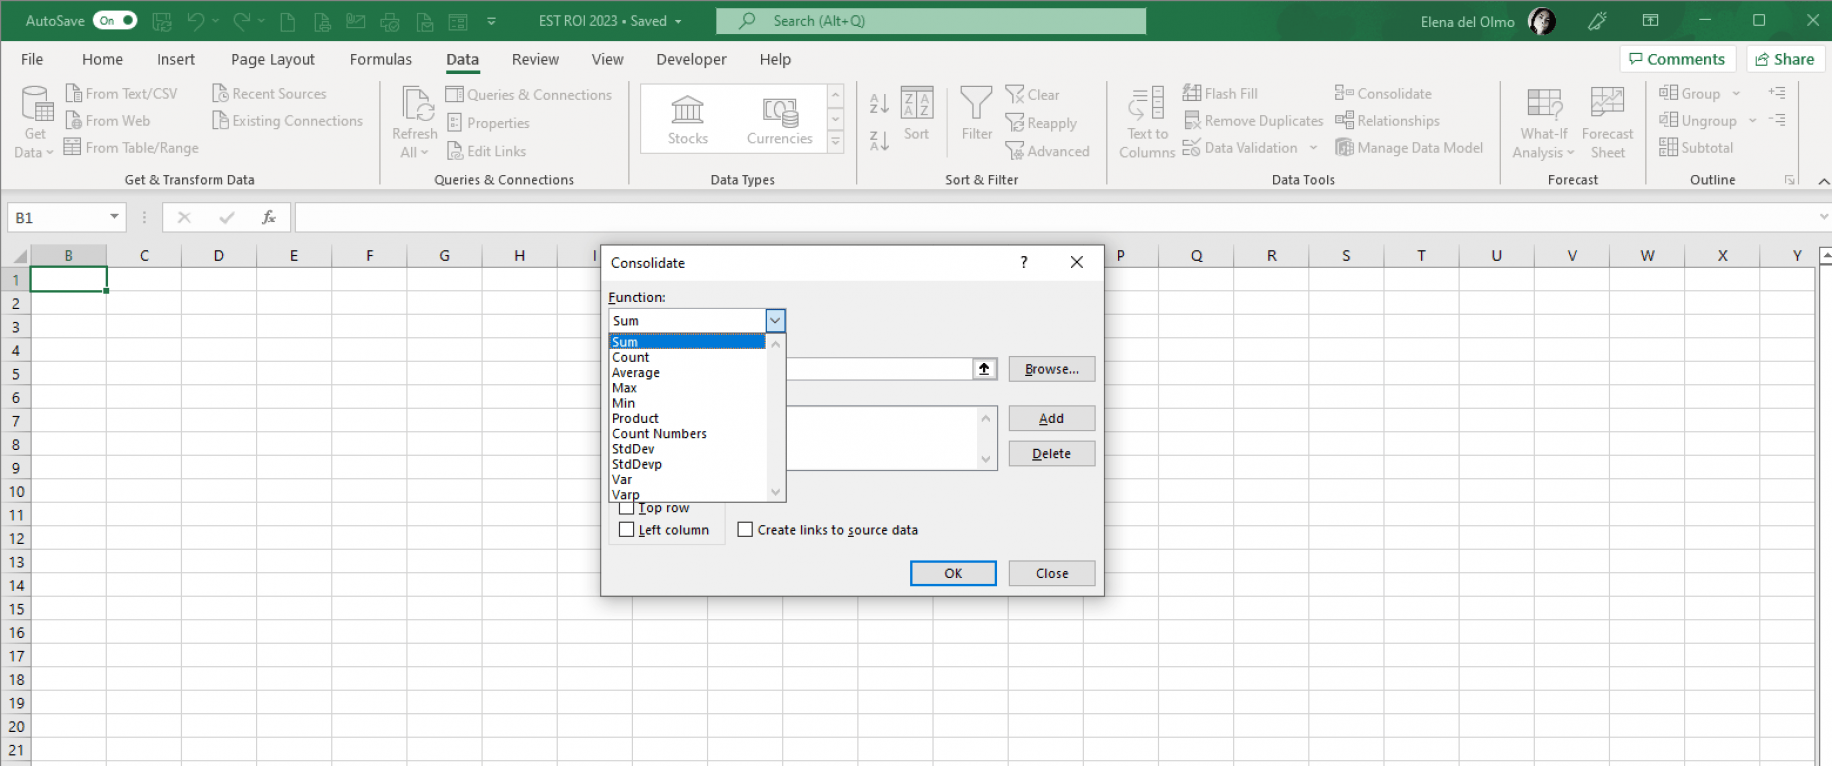Viewport: 1832px width, 766px height.
Task: Click the function list scrollbar
Action: coord(776,418)
